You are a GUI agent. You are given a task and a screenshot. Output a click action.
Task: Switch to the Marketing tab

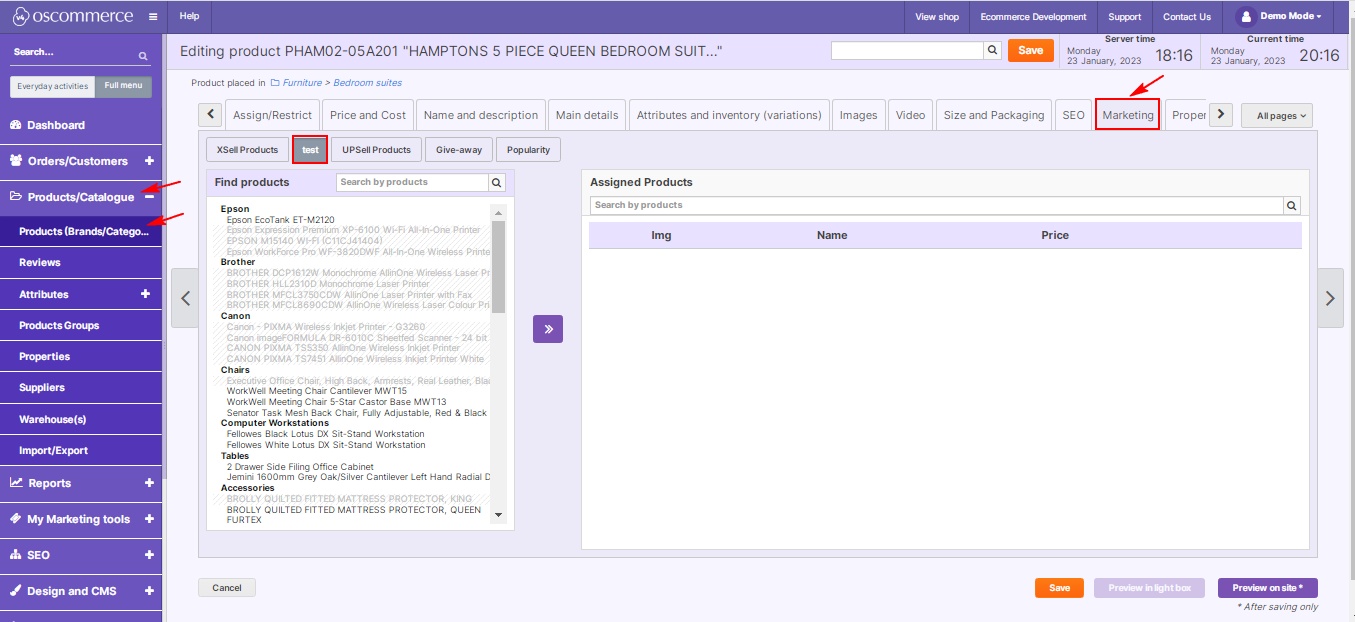(x=1127, y=115)
